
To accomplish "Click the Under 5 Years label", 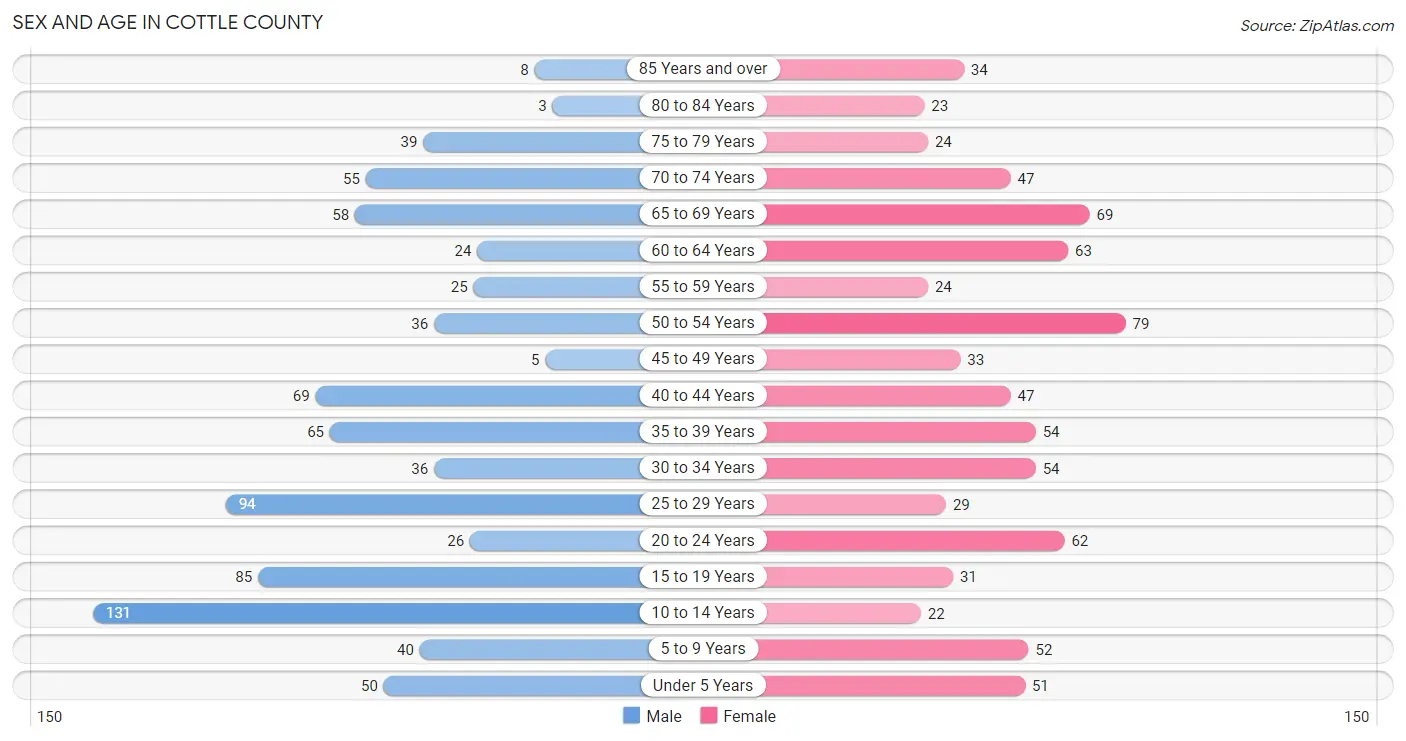I will pyautogui.click(x=703, y=685).
